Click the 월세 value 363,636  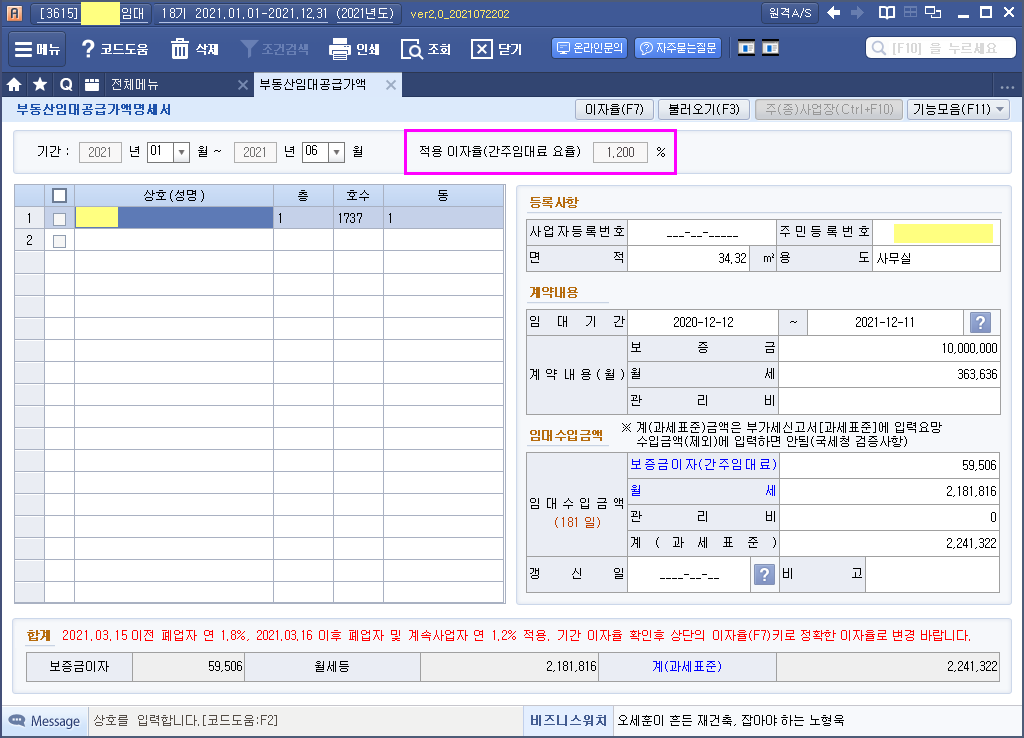click(889, 374)
